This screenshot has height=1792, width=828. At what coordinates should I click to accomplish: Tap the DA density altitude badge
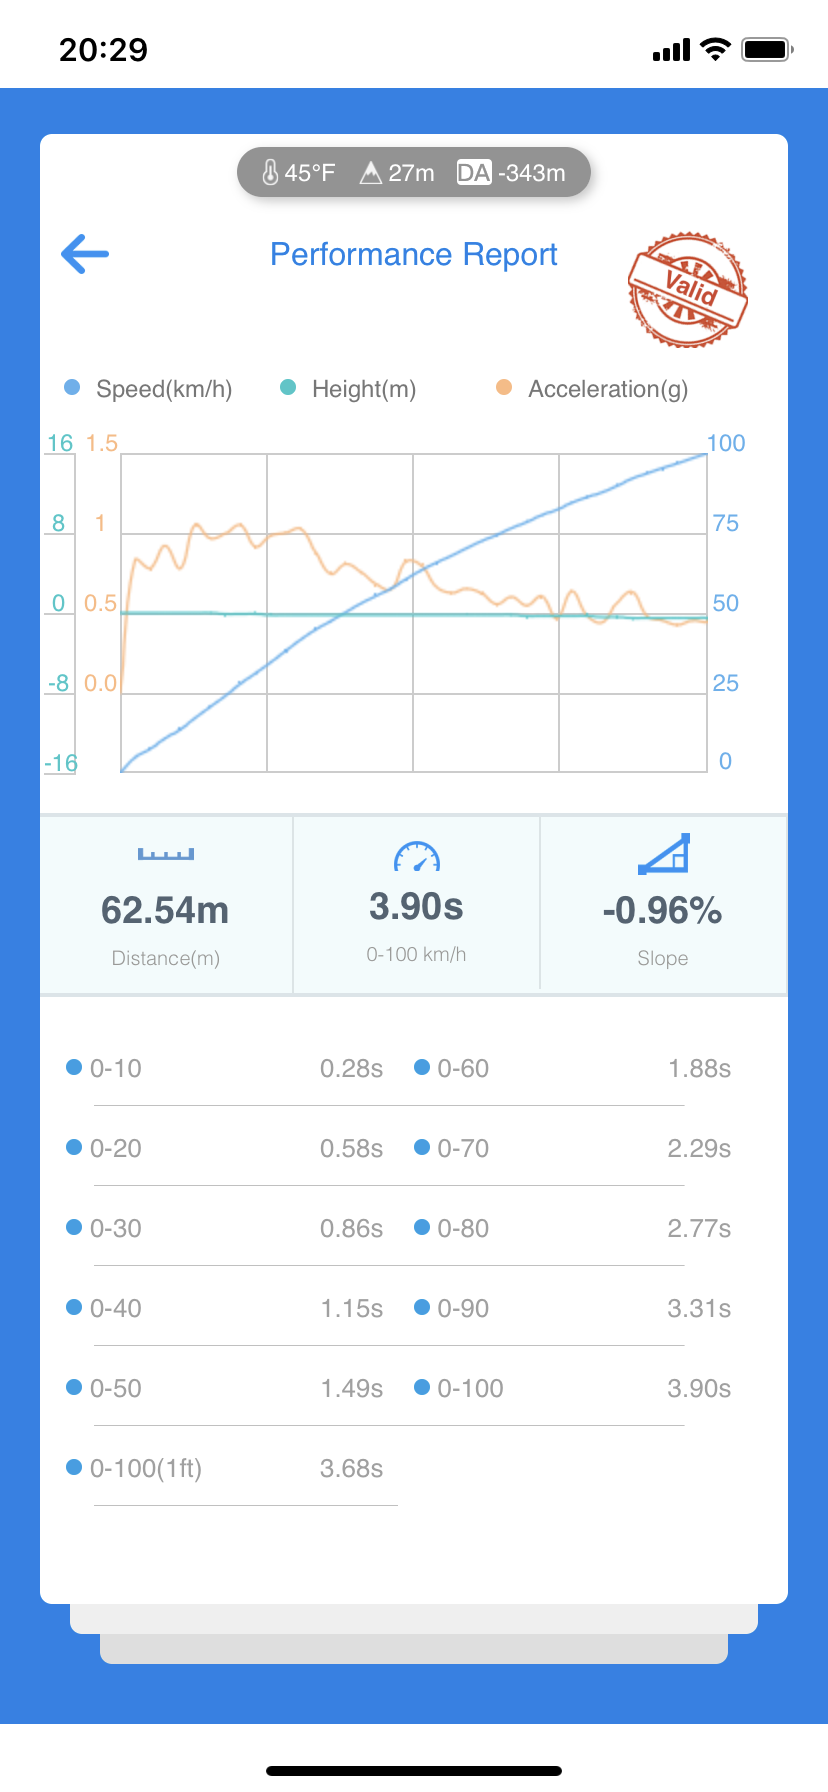[x=473, y=173]
